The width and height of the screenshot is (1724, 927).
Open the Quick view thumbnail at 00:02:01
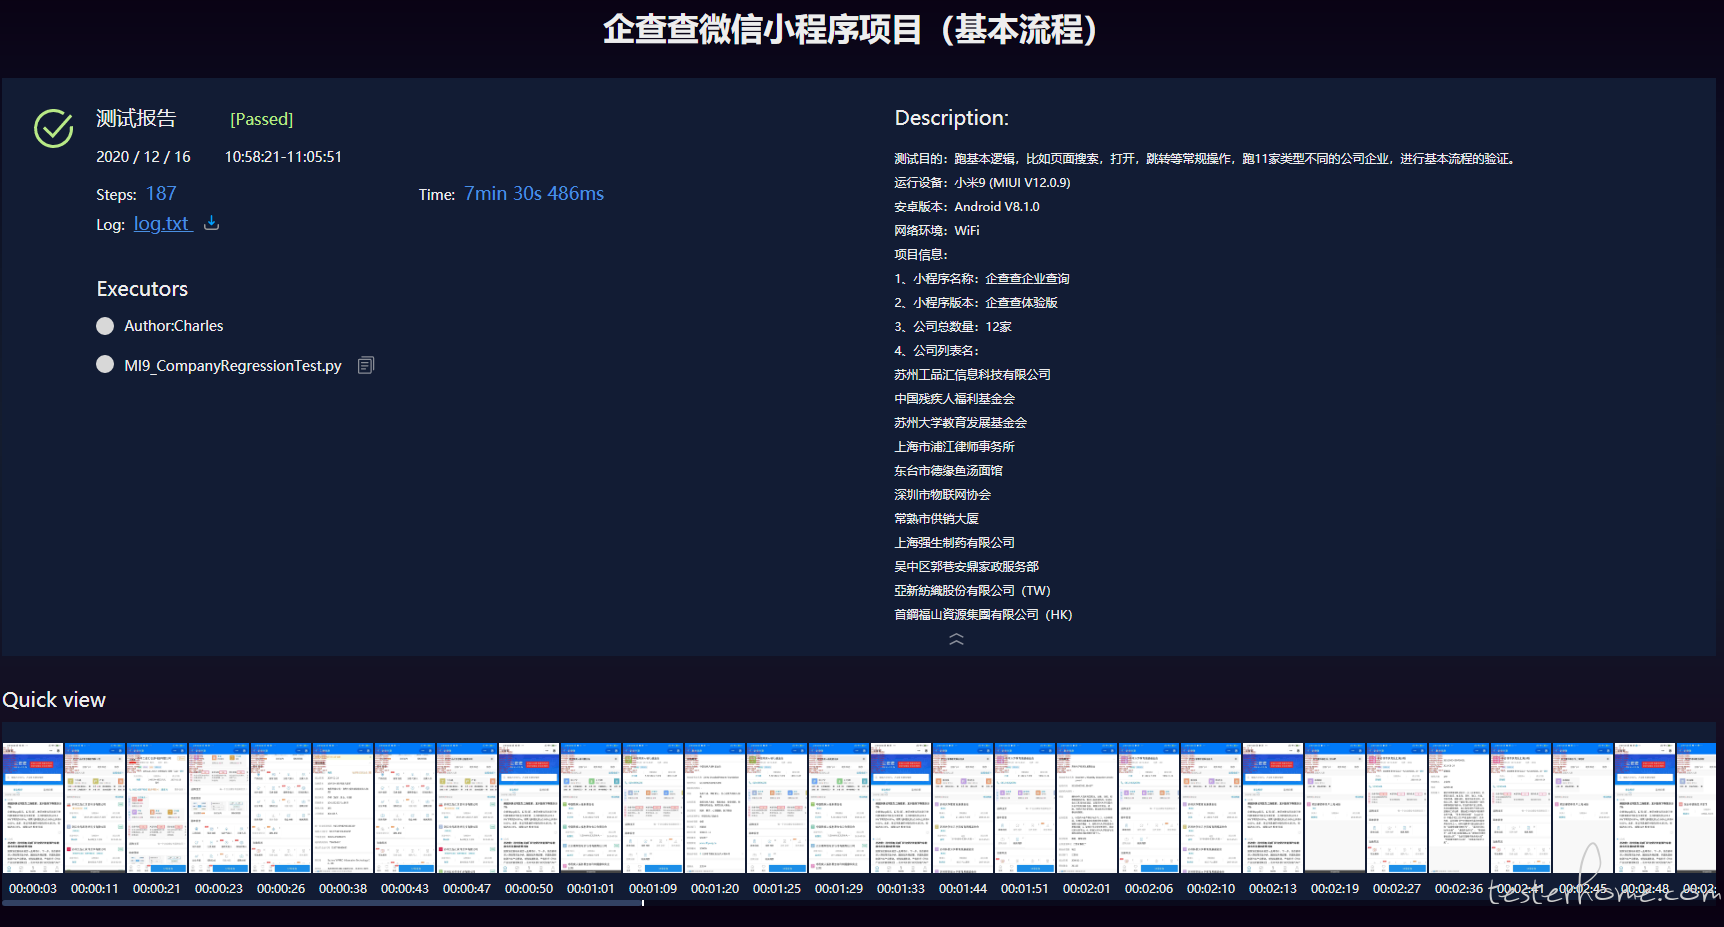pos(1087,808)
